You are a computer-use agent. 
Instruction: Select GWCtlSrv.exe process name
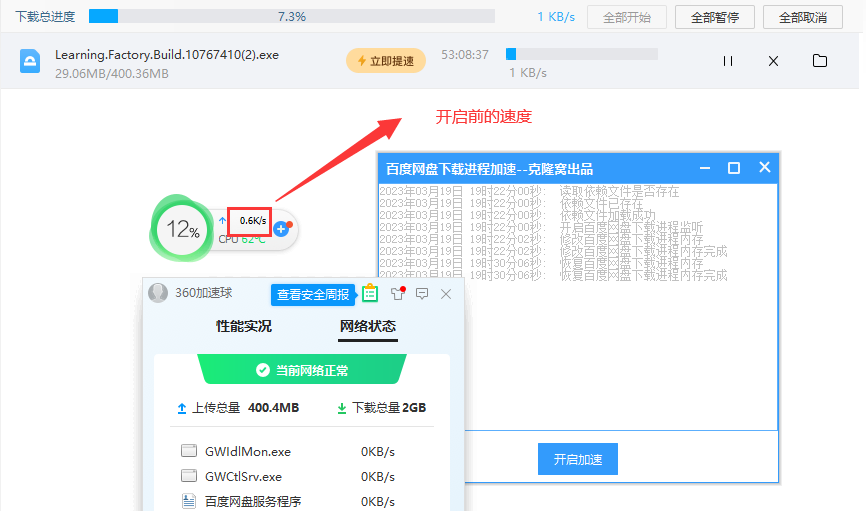pyautogui.click(x=243, y=476)
